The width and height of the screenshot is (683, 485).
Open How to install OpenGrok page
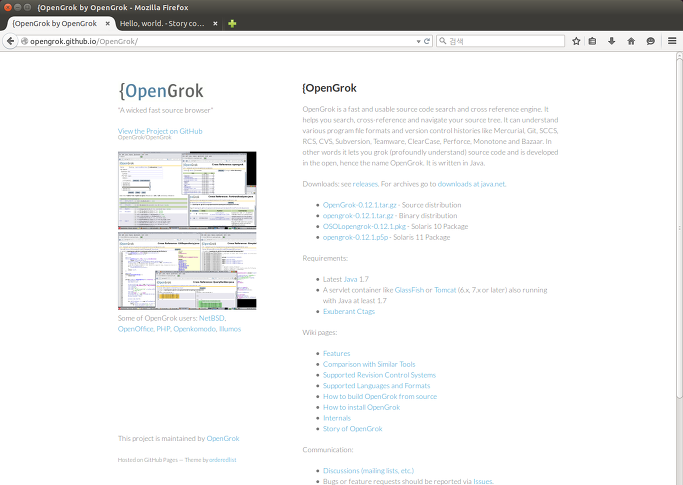click(361, 407)
